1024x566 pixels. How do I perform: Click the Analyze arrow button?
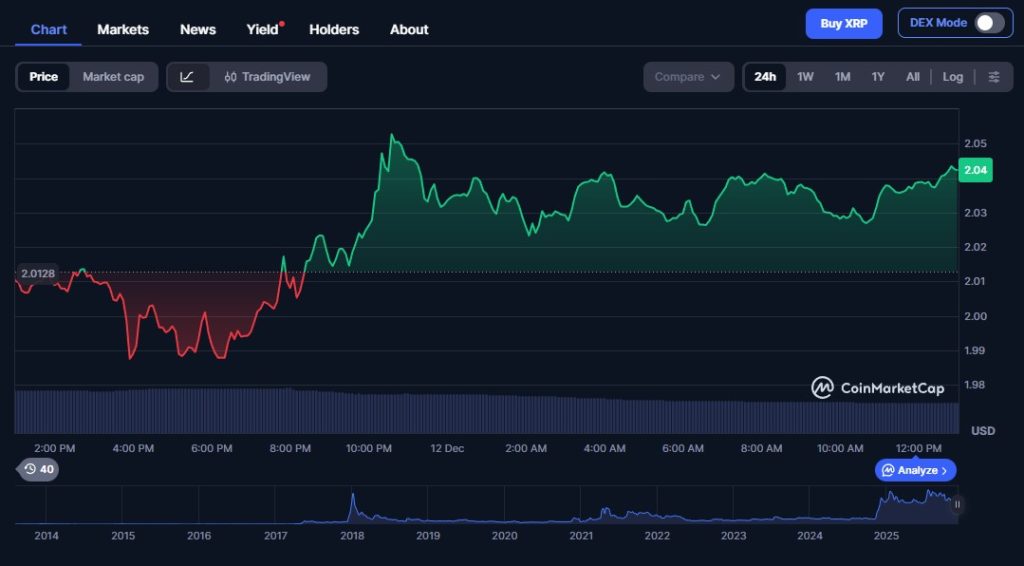tap(916, 470)
